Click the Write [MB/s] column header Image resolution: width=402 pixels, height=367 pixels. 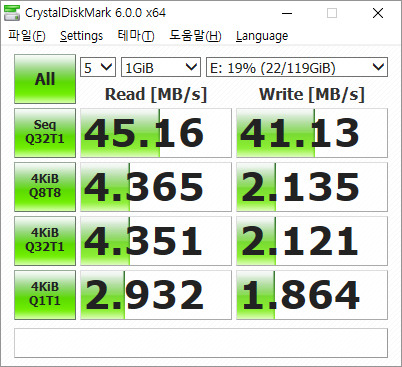pyautogui.click(x=312, y=94)
